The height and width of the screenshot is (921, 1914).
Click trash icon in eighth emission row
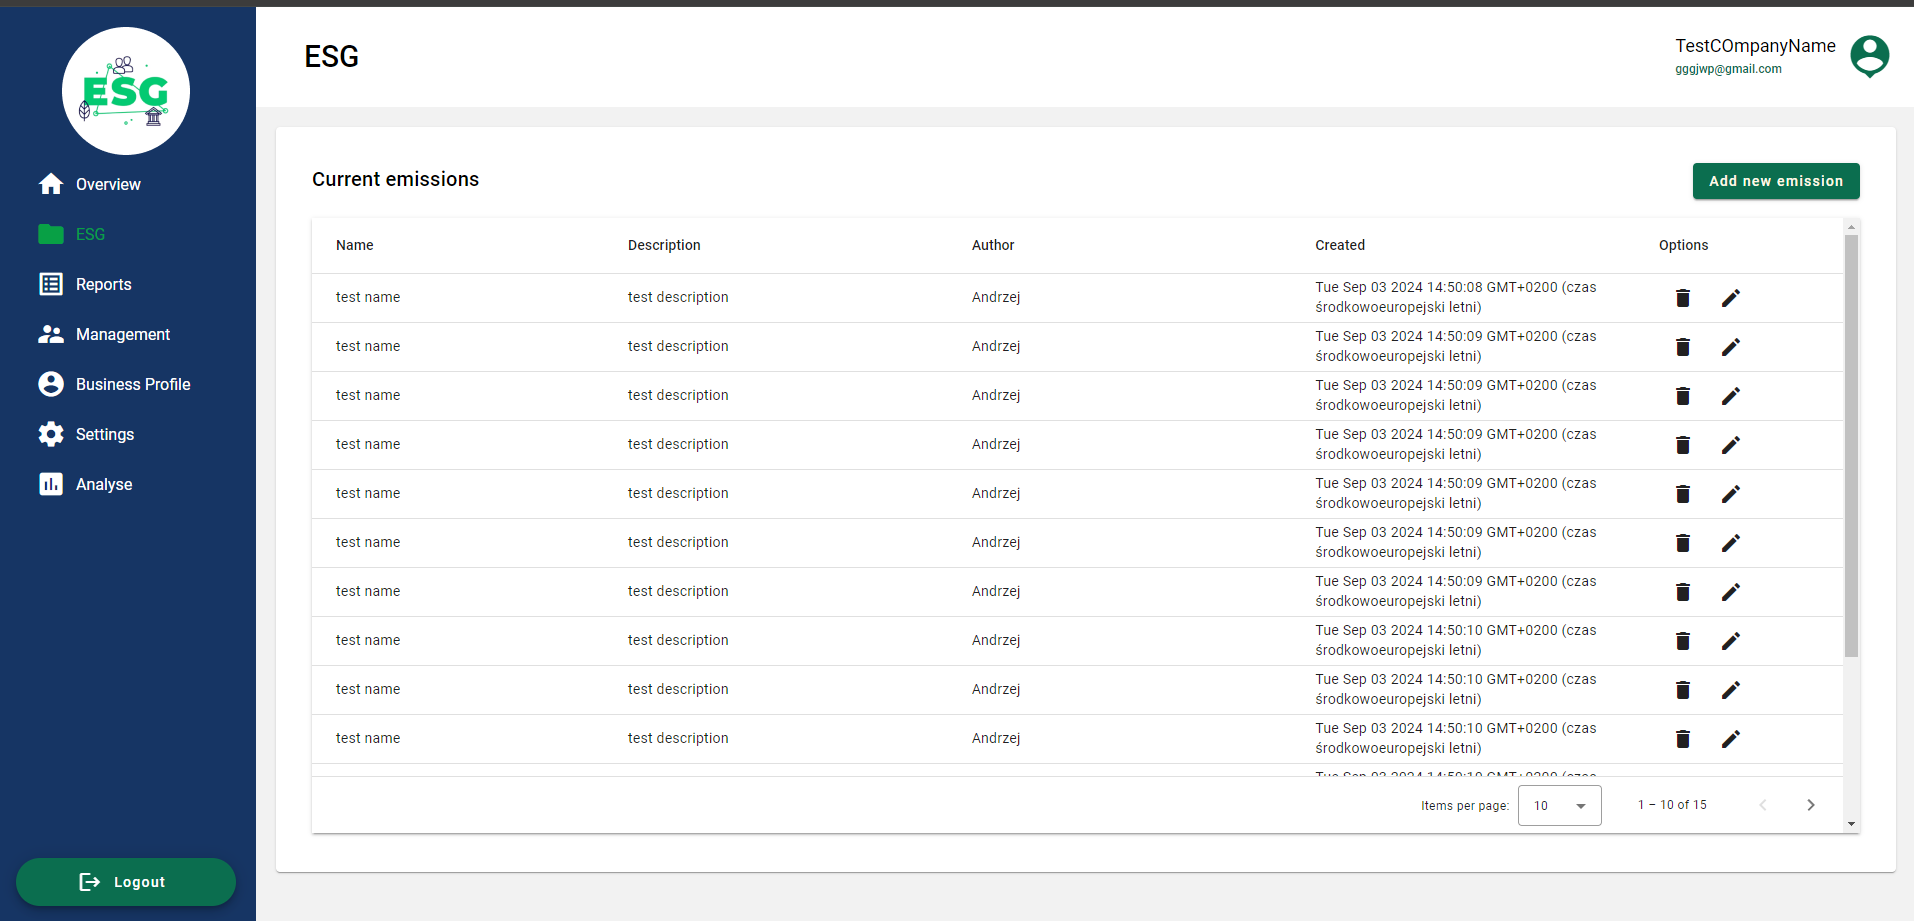[1683, 641]
